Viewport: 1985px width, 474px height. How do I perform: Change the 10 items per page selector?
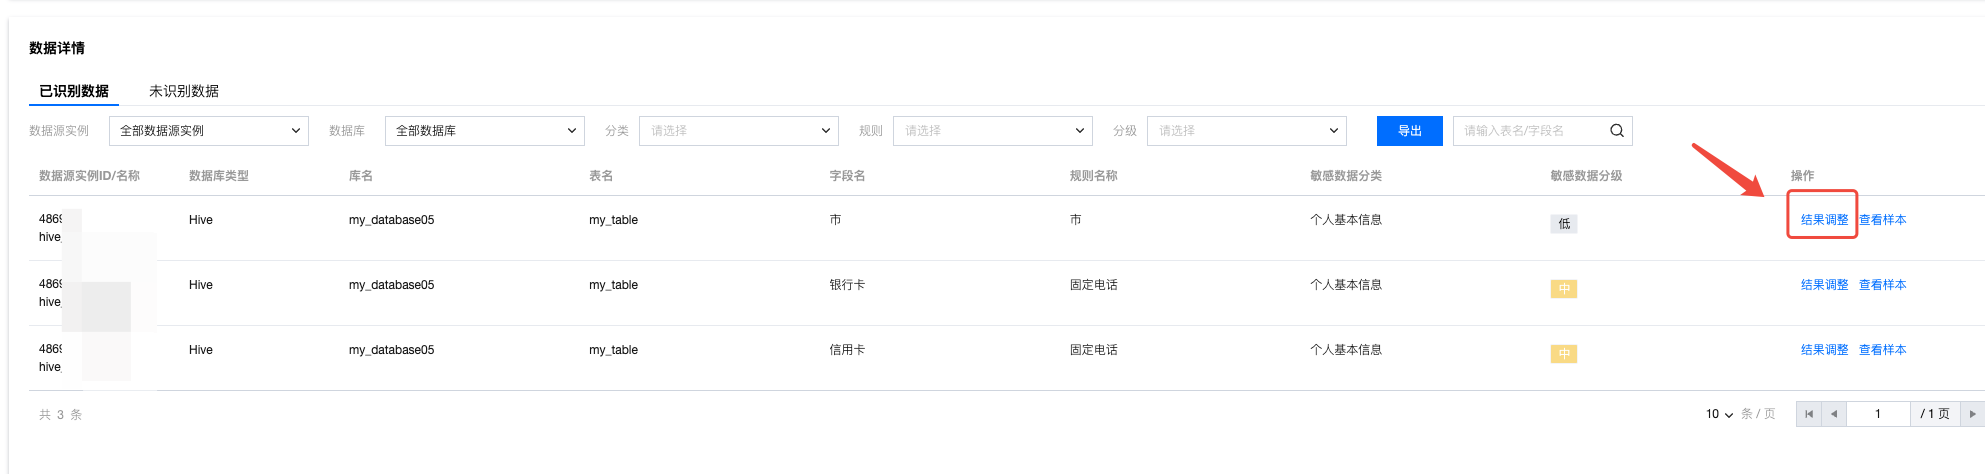click(x=1719, y=414)
